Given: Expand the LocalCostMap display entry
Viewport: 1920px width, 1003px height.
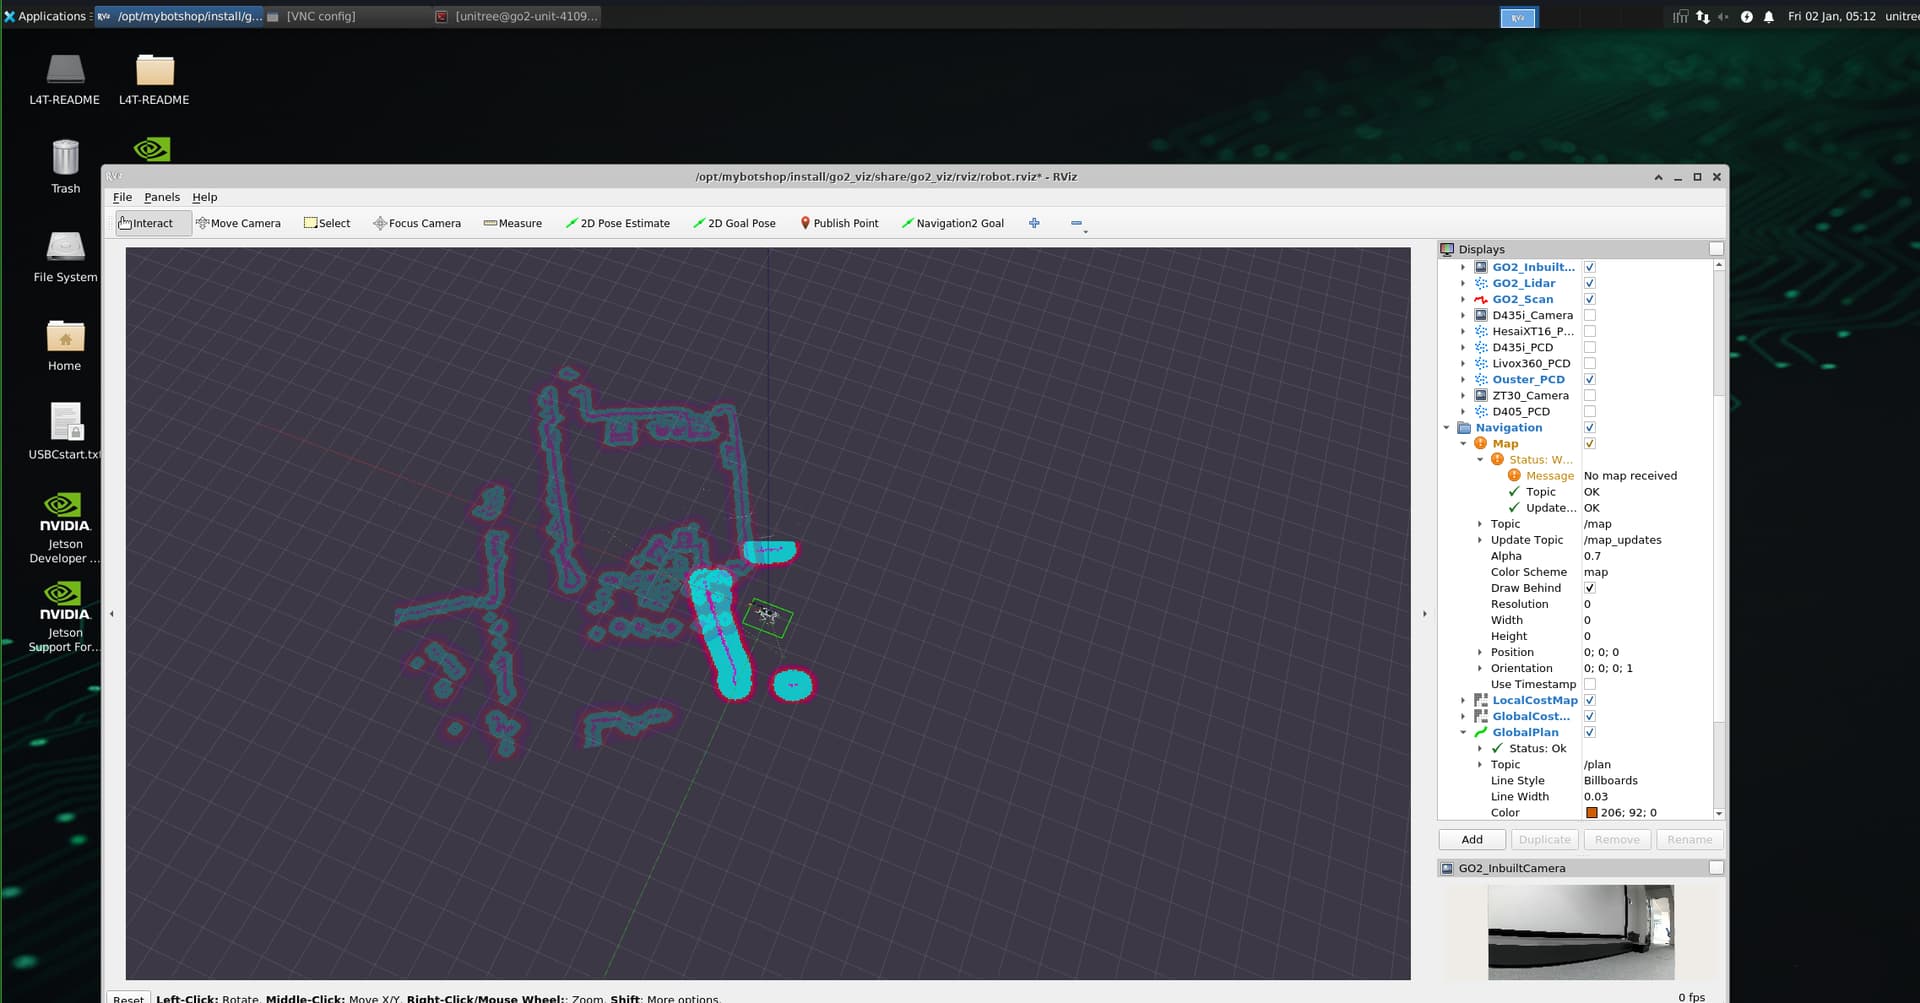Looking at the screenshot, I should coord(1463,700).
